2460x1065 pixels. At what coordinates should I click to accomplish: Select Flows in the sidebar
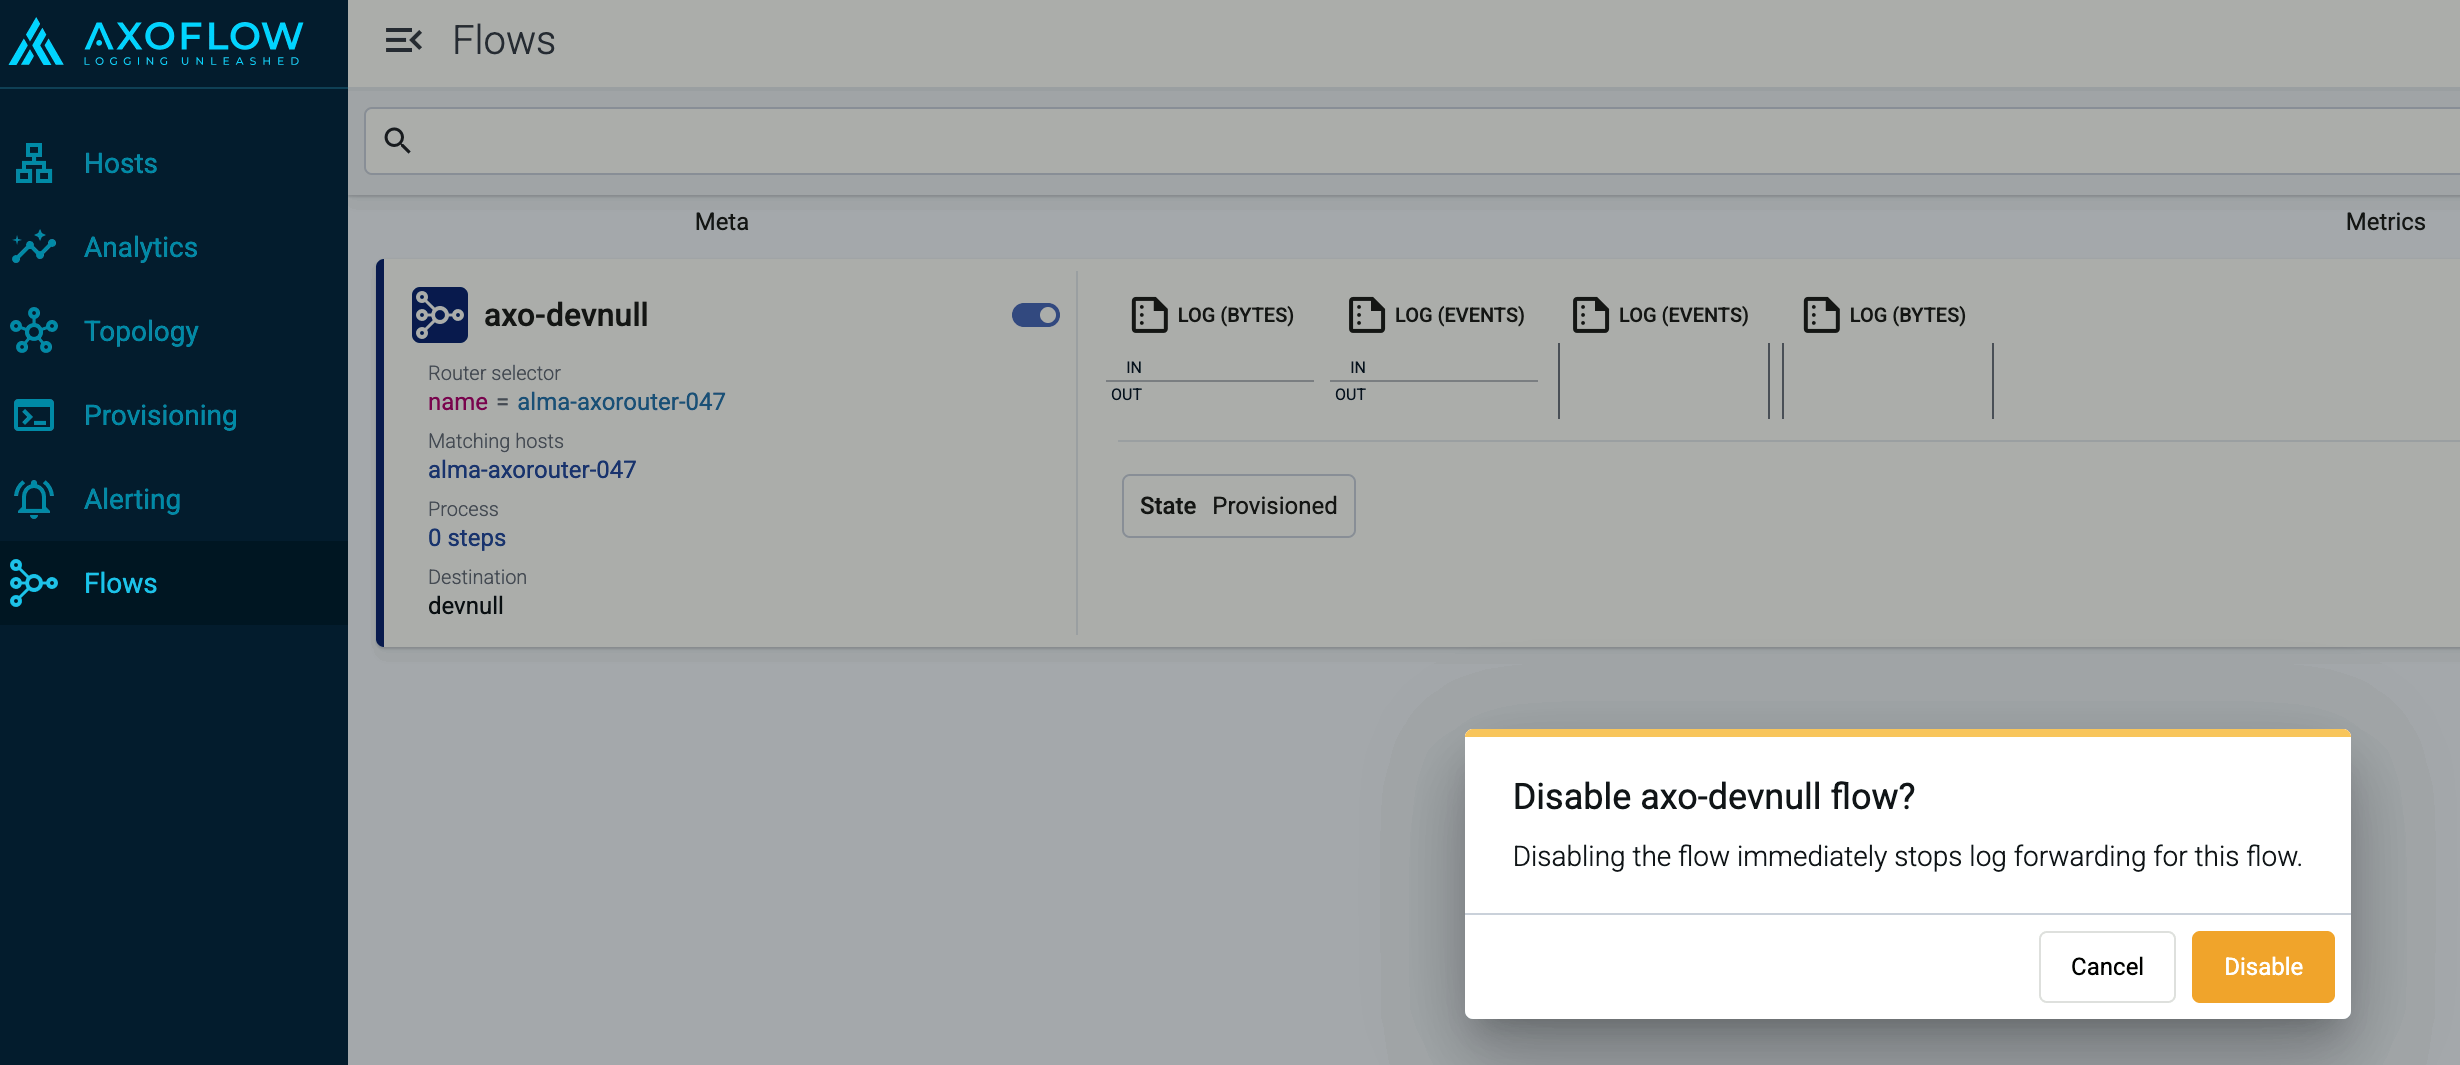pos(121,583)
